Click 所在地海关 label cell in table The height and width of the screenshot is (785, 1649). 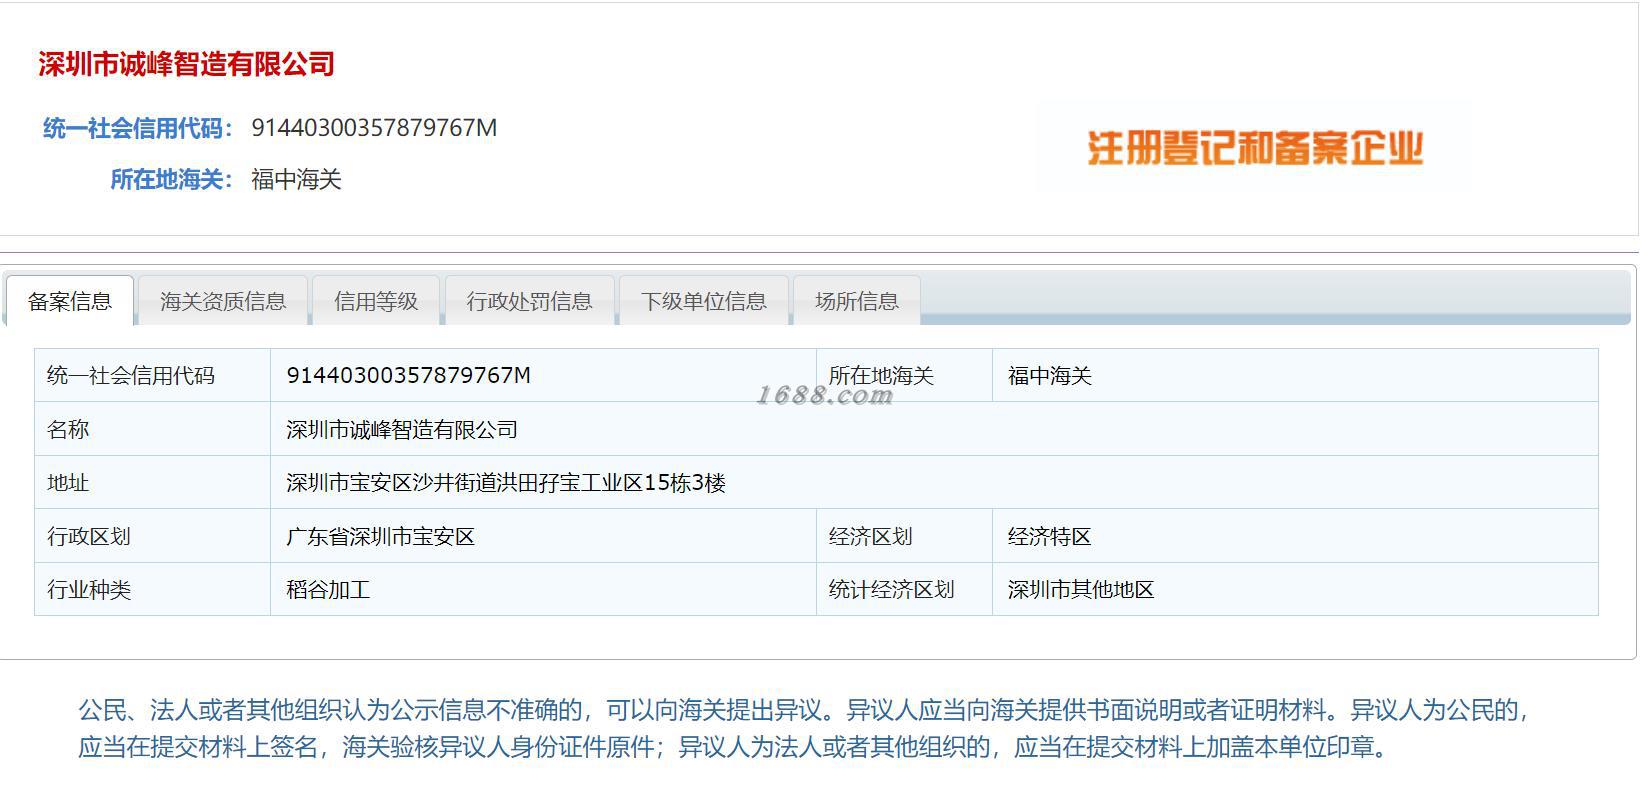tap(904, 375)
